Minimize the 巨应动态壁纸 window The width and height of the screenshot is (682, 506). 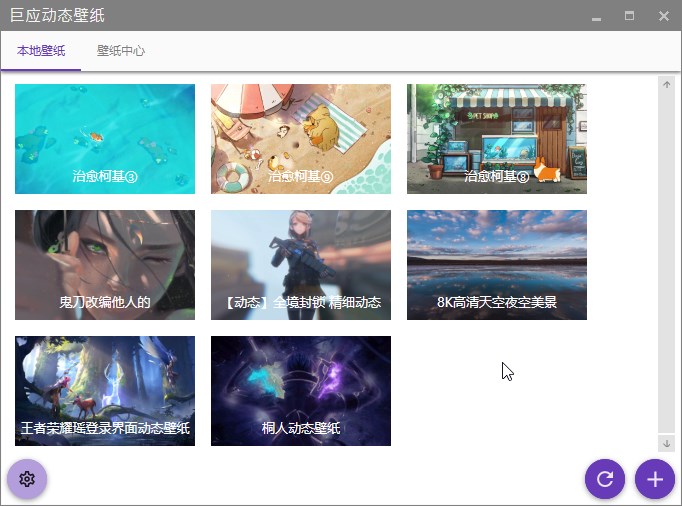tap(596, 17)
